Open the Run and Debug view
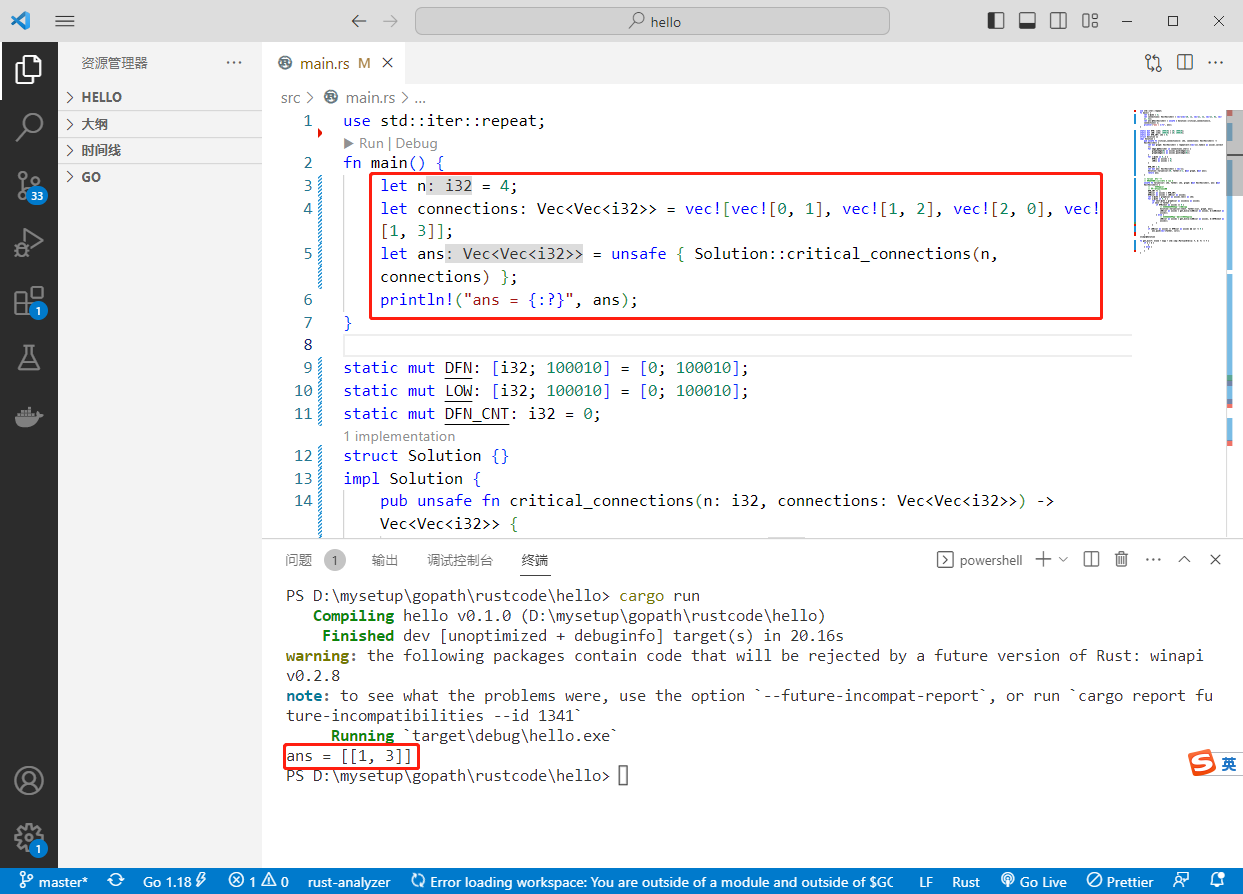Viewport: 1243px width, 894px height. [x=29, y=243]
